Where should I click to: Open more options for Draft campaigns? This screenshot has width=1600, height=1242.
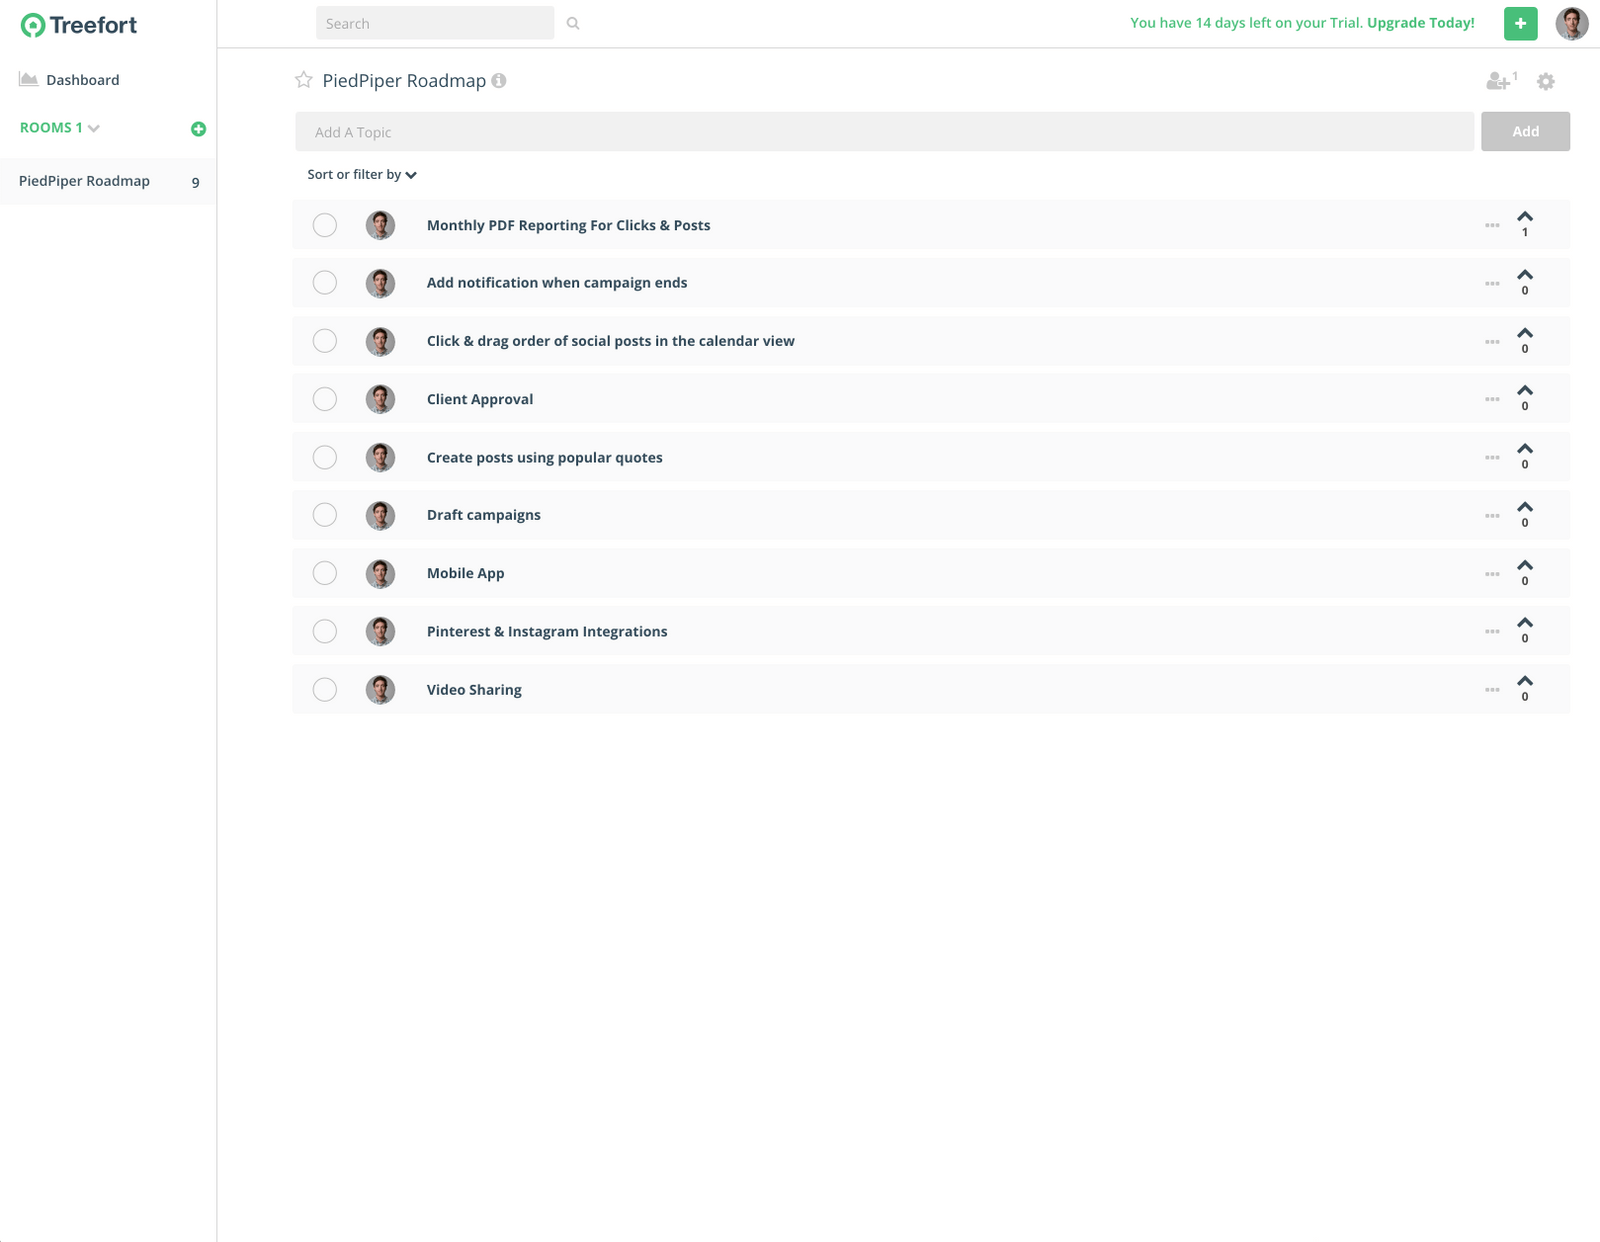(x=1492, y=516)
